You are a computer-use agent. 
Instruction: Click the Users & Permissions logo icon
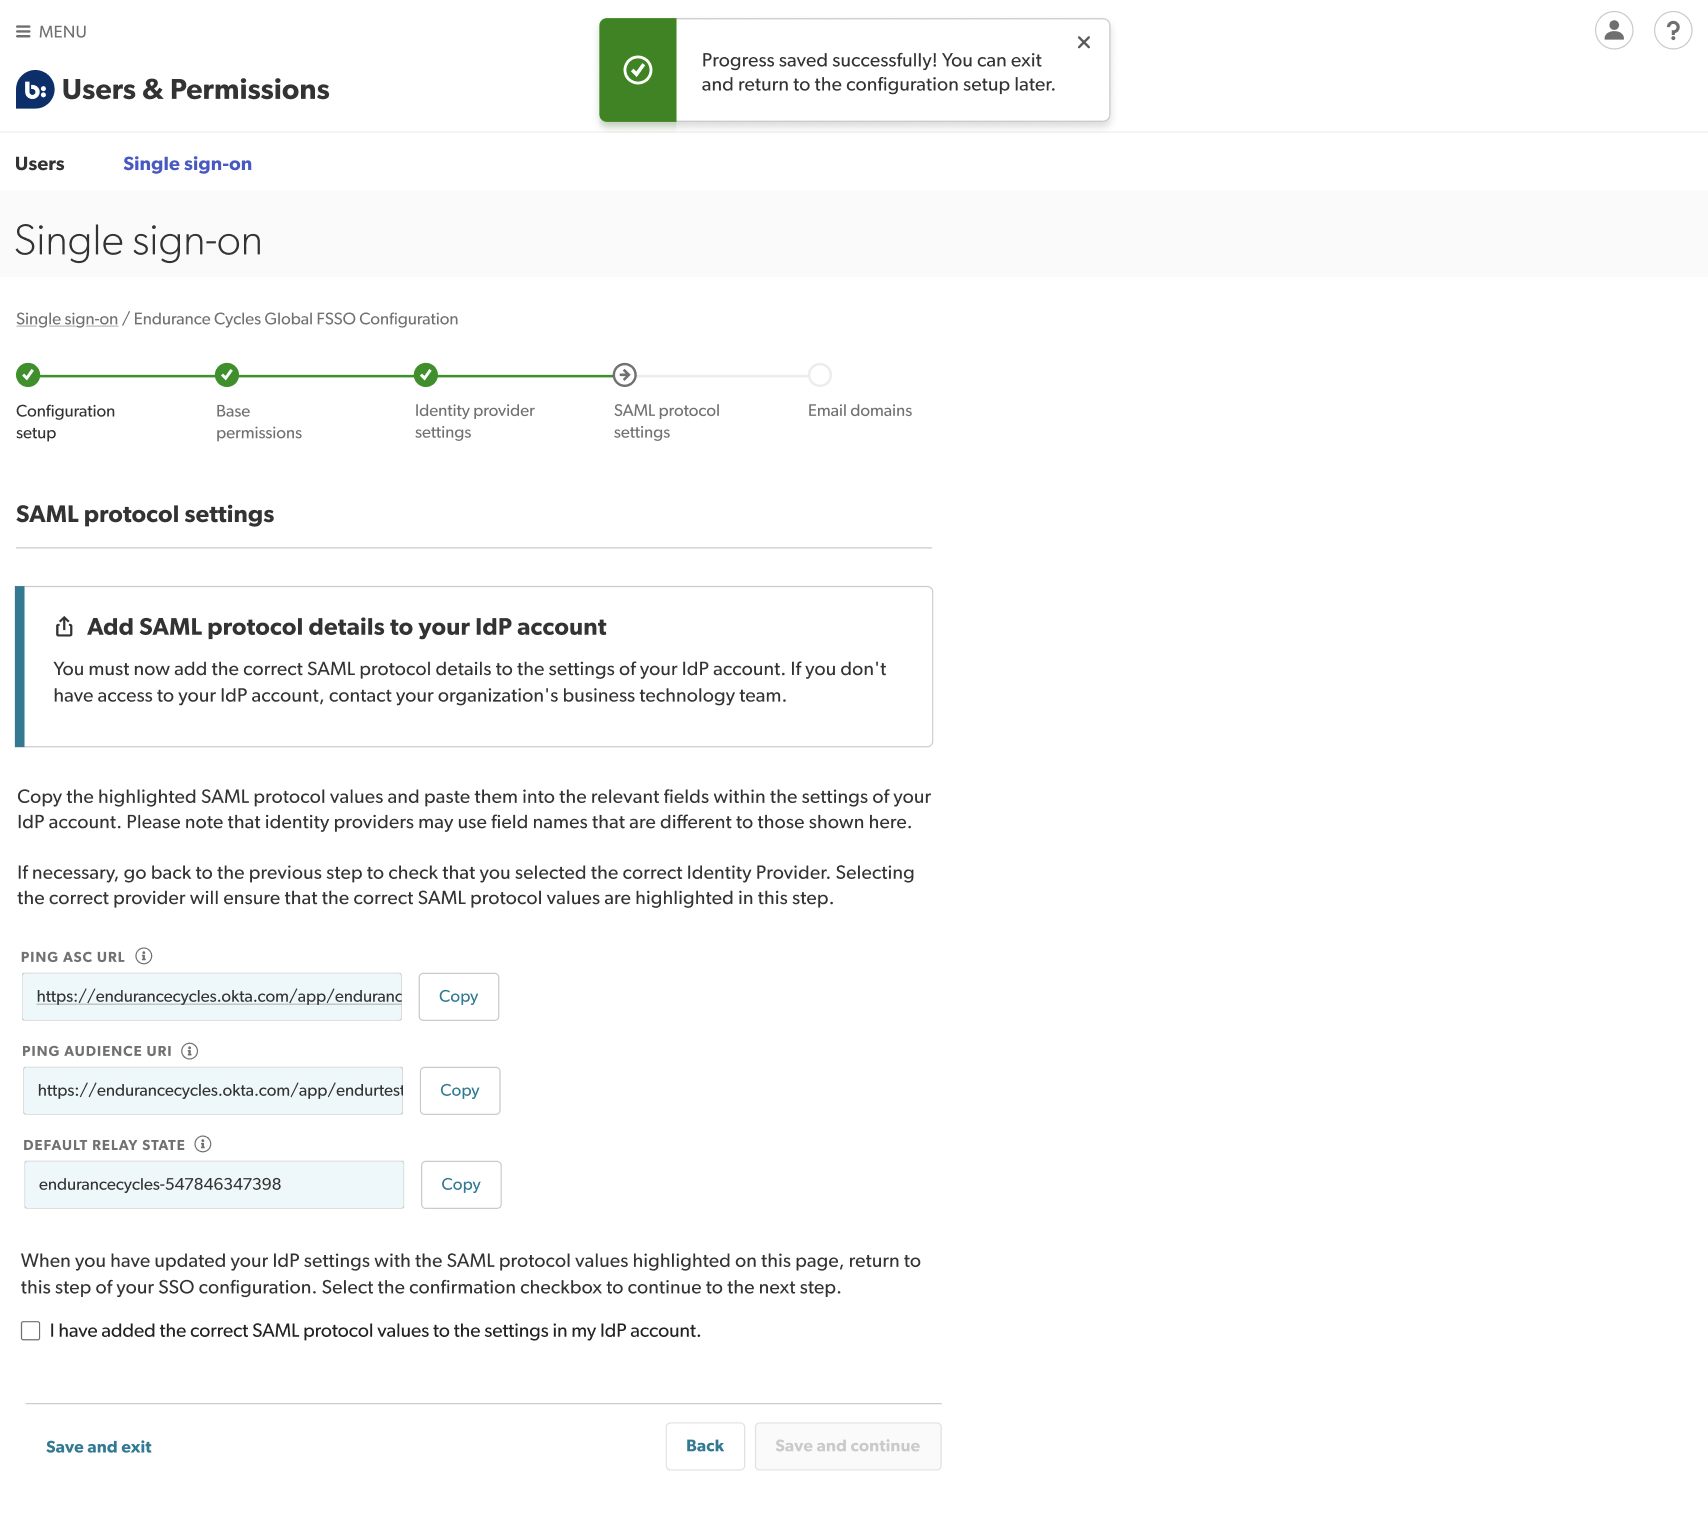[35, 90]
